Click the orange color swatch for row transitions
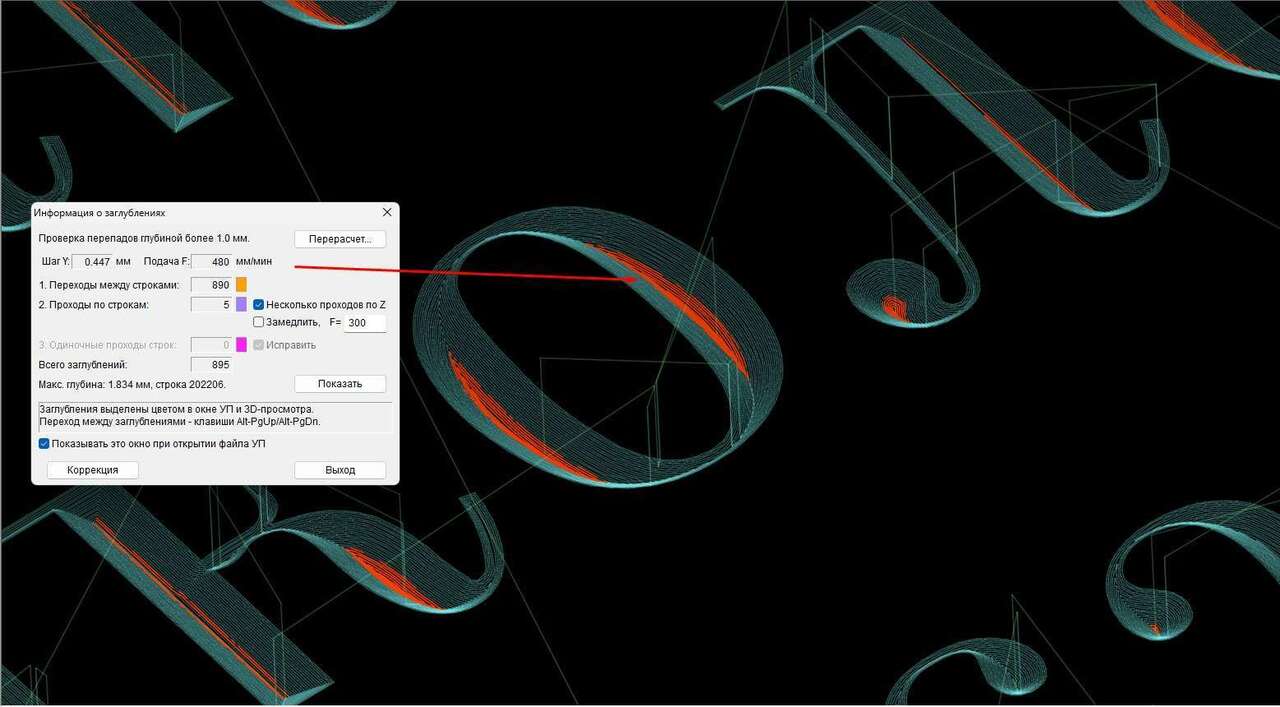 point(241,285)
